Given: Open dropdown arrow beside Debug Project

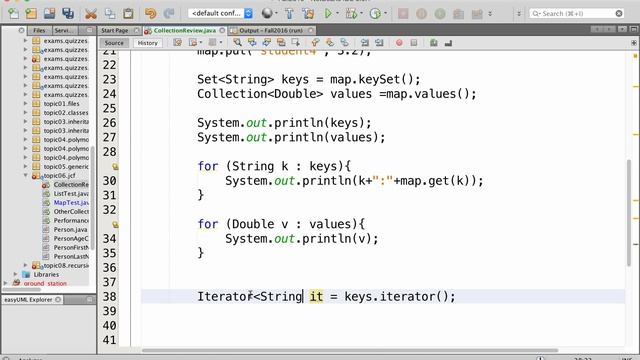Looking at the screenshot, I should click(x=361, y=13).
